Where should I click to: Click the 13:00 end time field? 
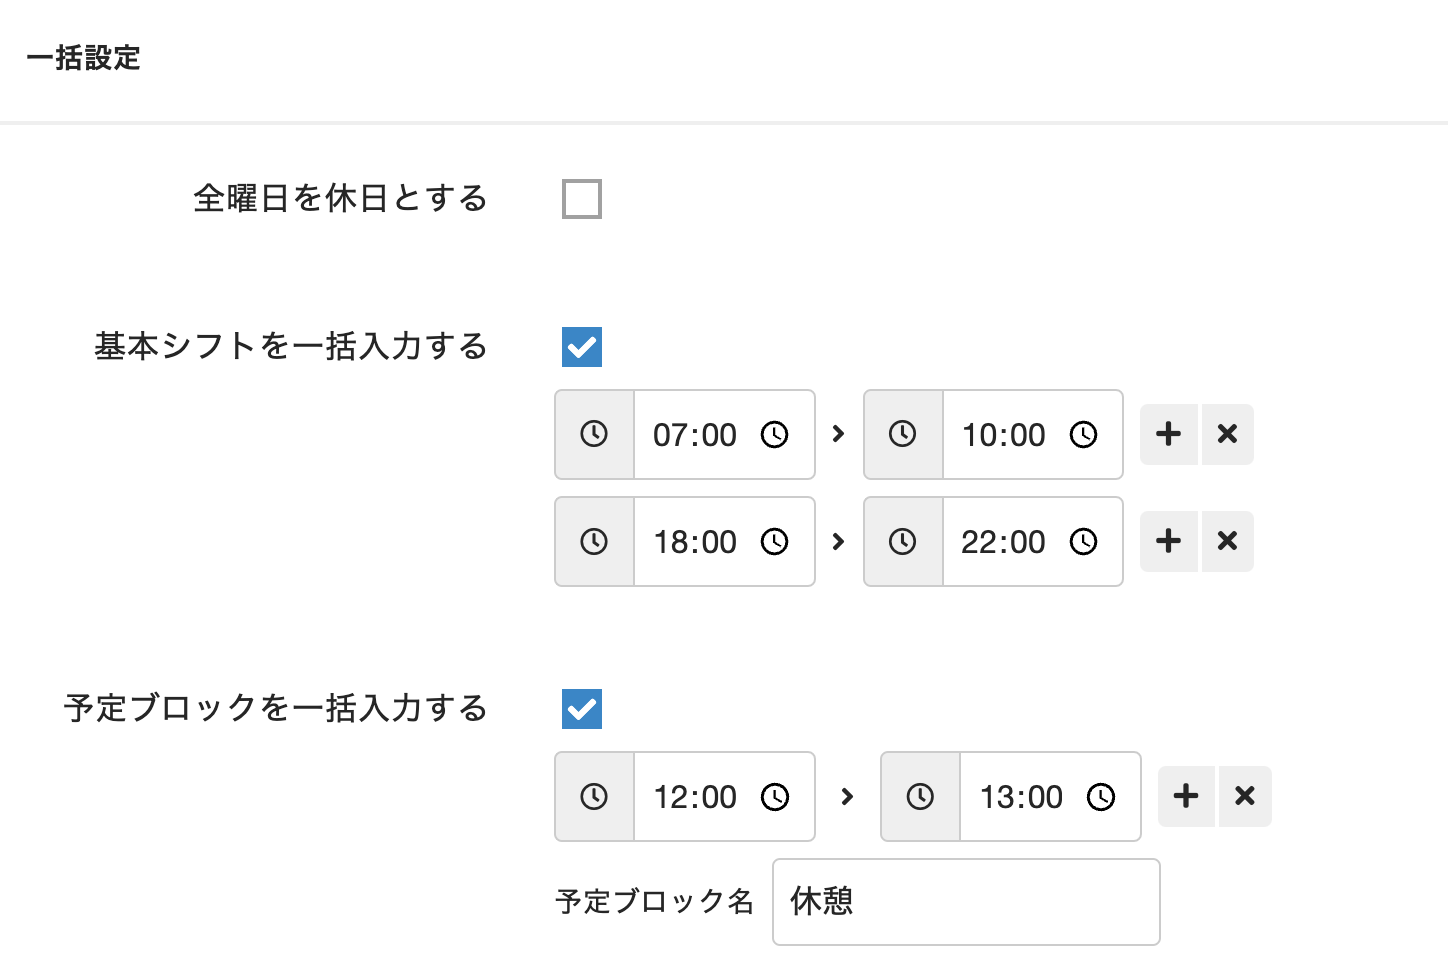tap(1021, 797)
